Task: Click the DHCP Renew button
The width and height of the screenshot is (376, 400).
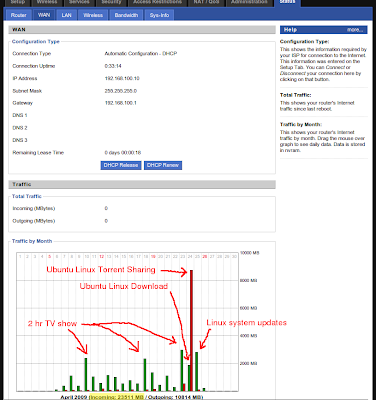Action: 163,165
